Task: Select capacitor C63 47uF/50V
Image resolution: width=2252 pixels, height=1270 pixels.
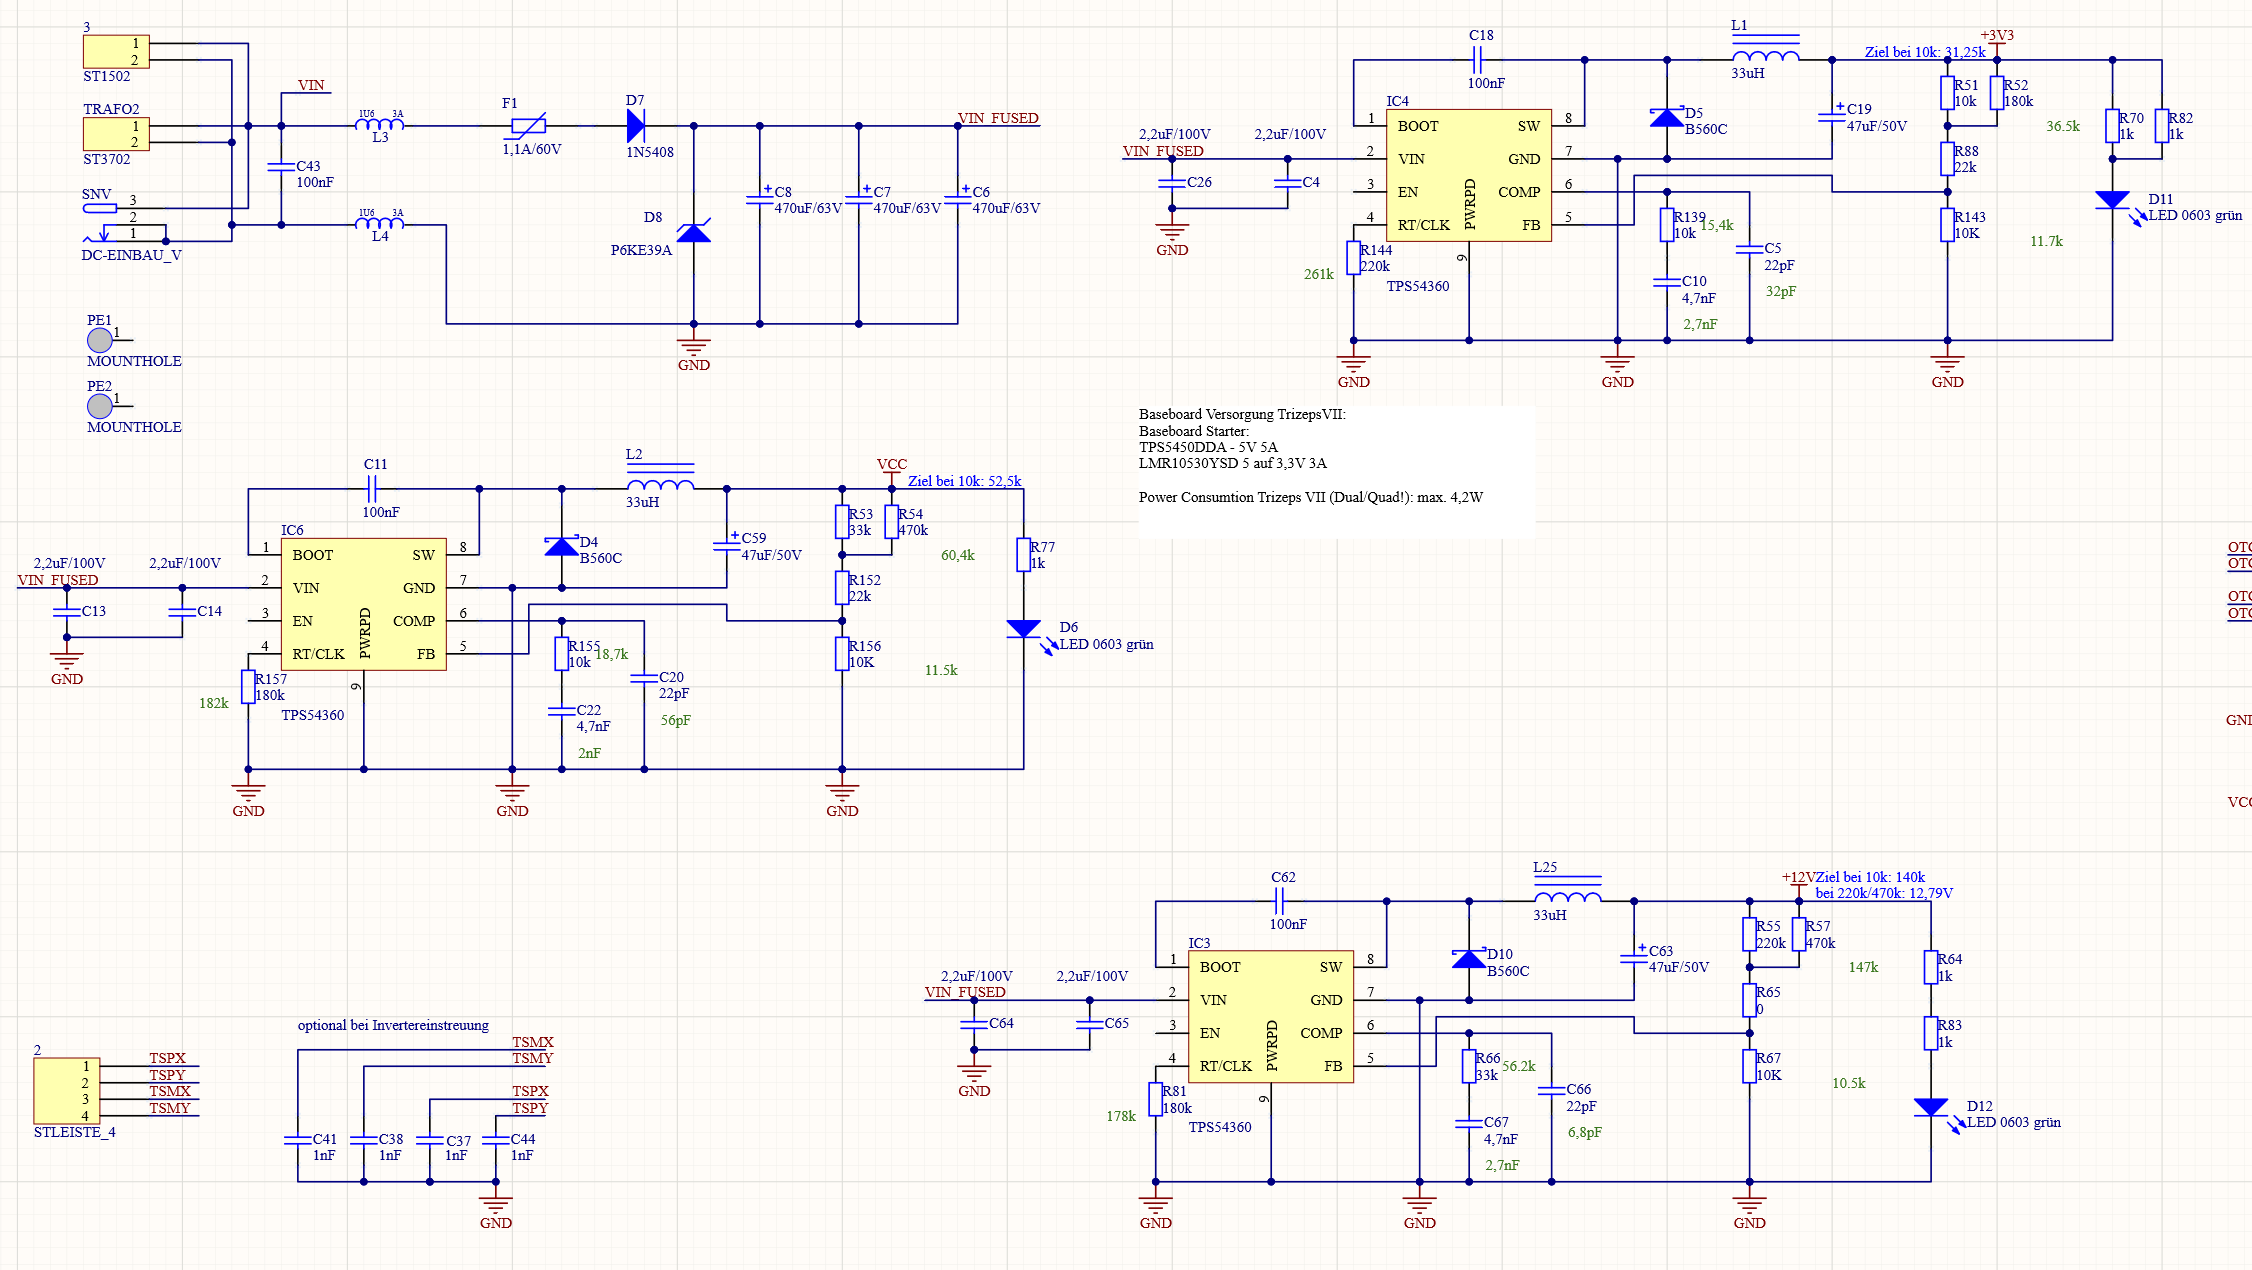Action: point(1633,958)
